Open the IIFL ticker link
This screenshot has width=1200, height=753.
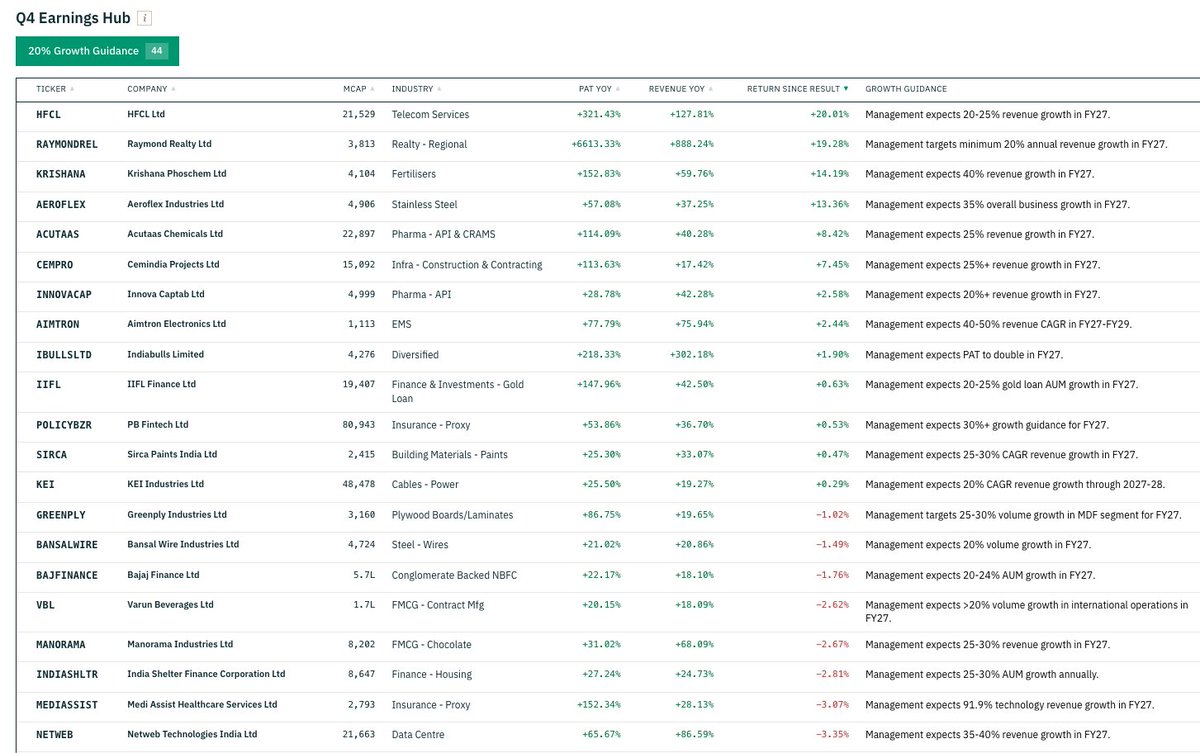tap(48, 385)
